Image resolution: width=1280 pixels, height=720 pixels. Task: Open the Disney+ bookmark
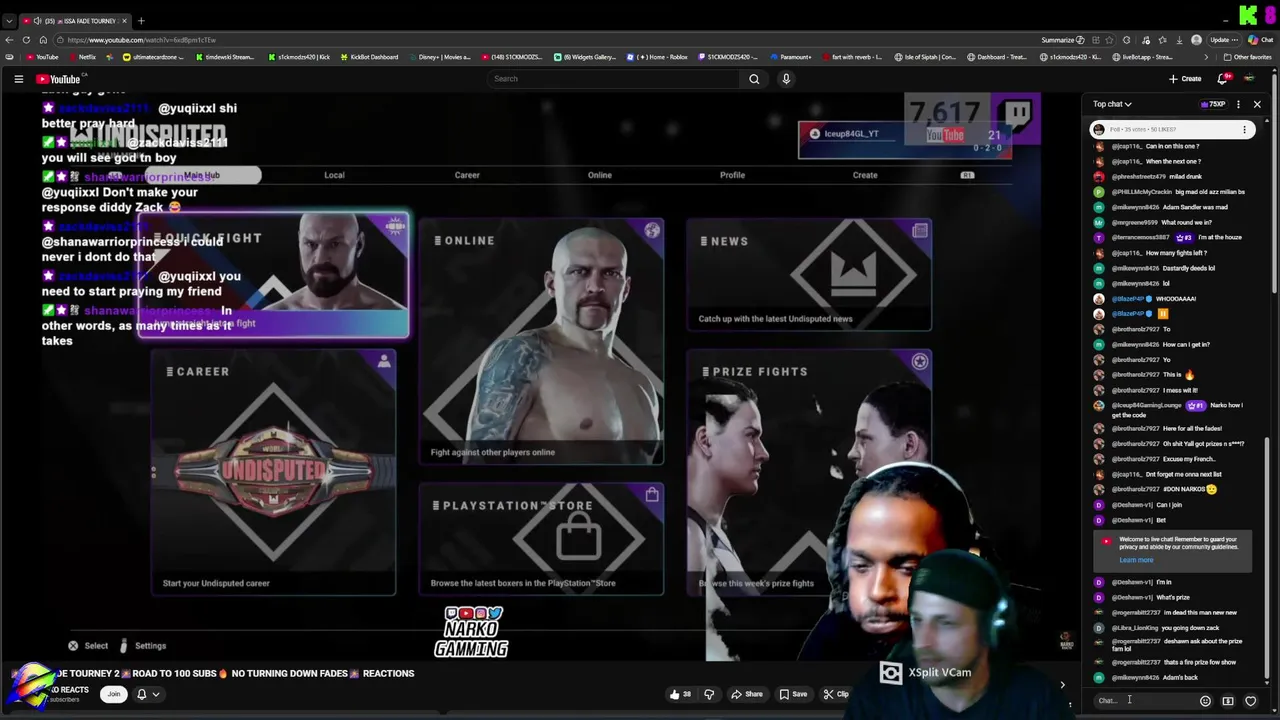pos(439,57)
